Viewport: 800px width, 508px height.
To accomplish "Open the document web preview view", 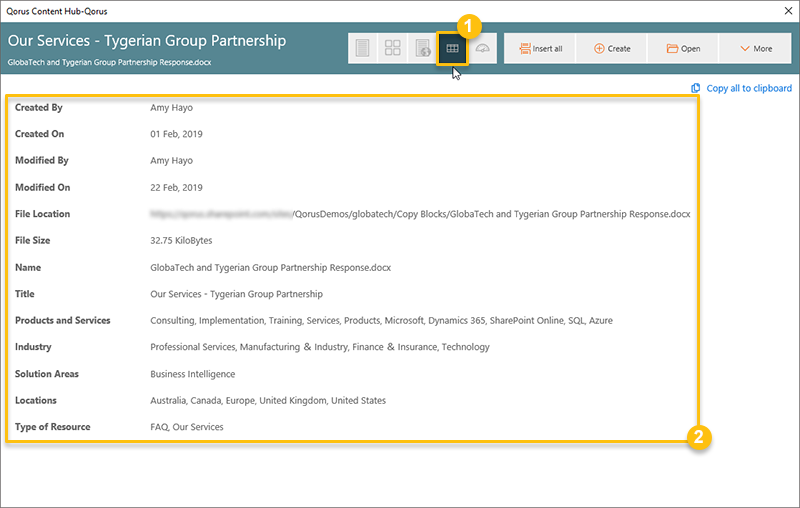I will [x=422, y=48].
